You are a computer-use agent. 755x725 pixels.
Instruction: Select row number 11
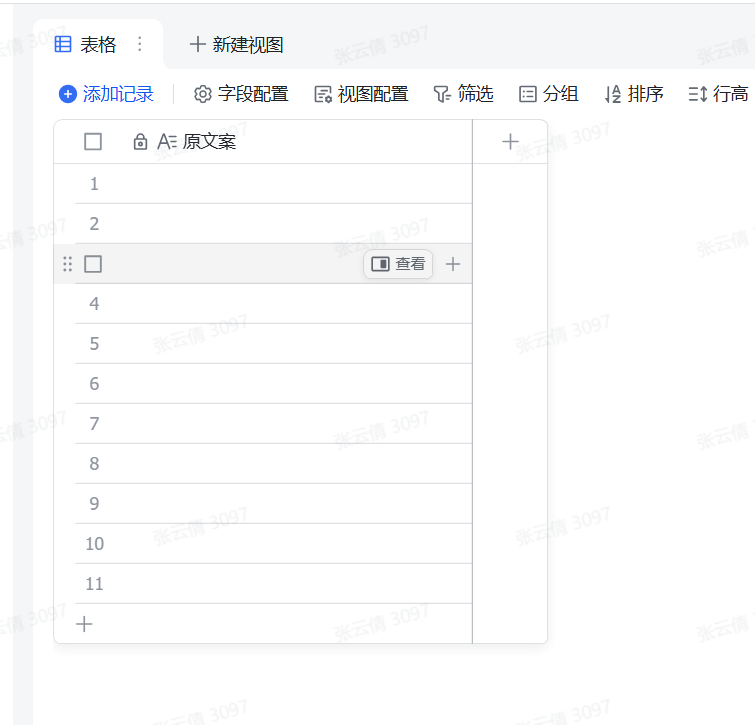pyautogui.click(x=94, y=584)
